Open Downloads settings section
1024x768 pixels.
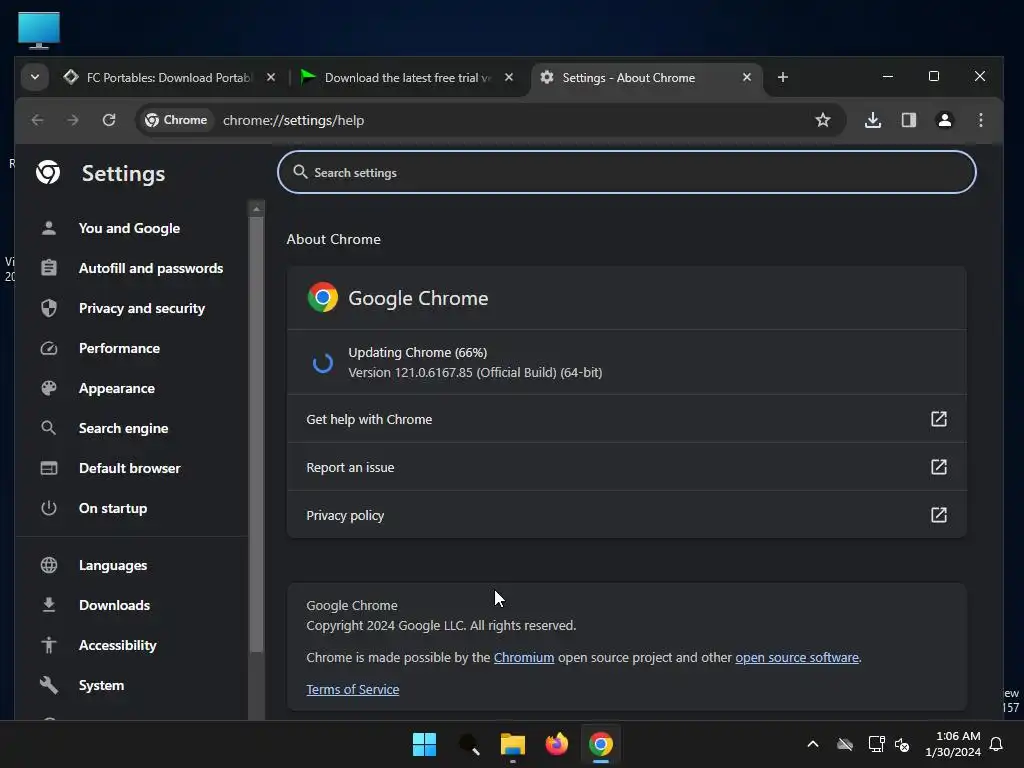tap(114, 605)
